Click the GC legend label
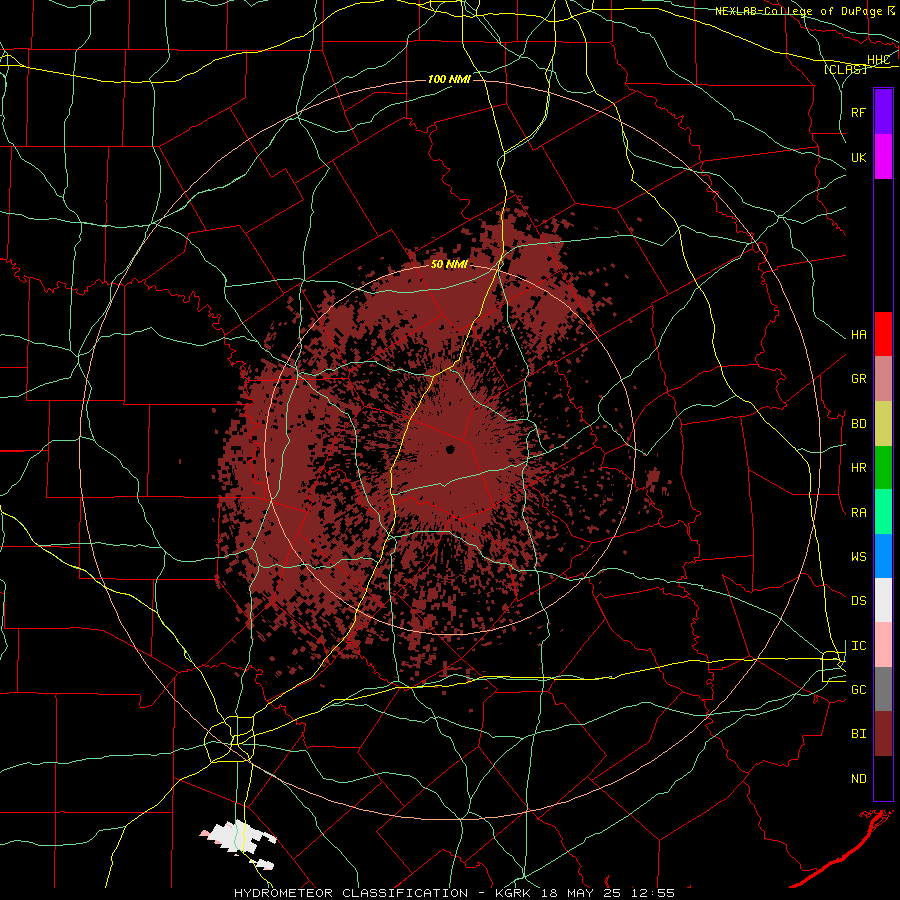 click(858, 690)
